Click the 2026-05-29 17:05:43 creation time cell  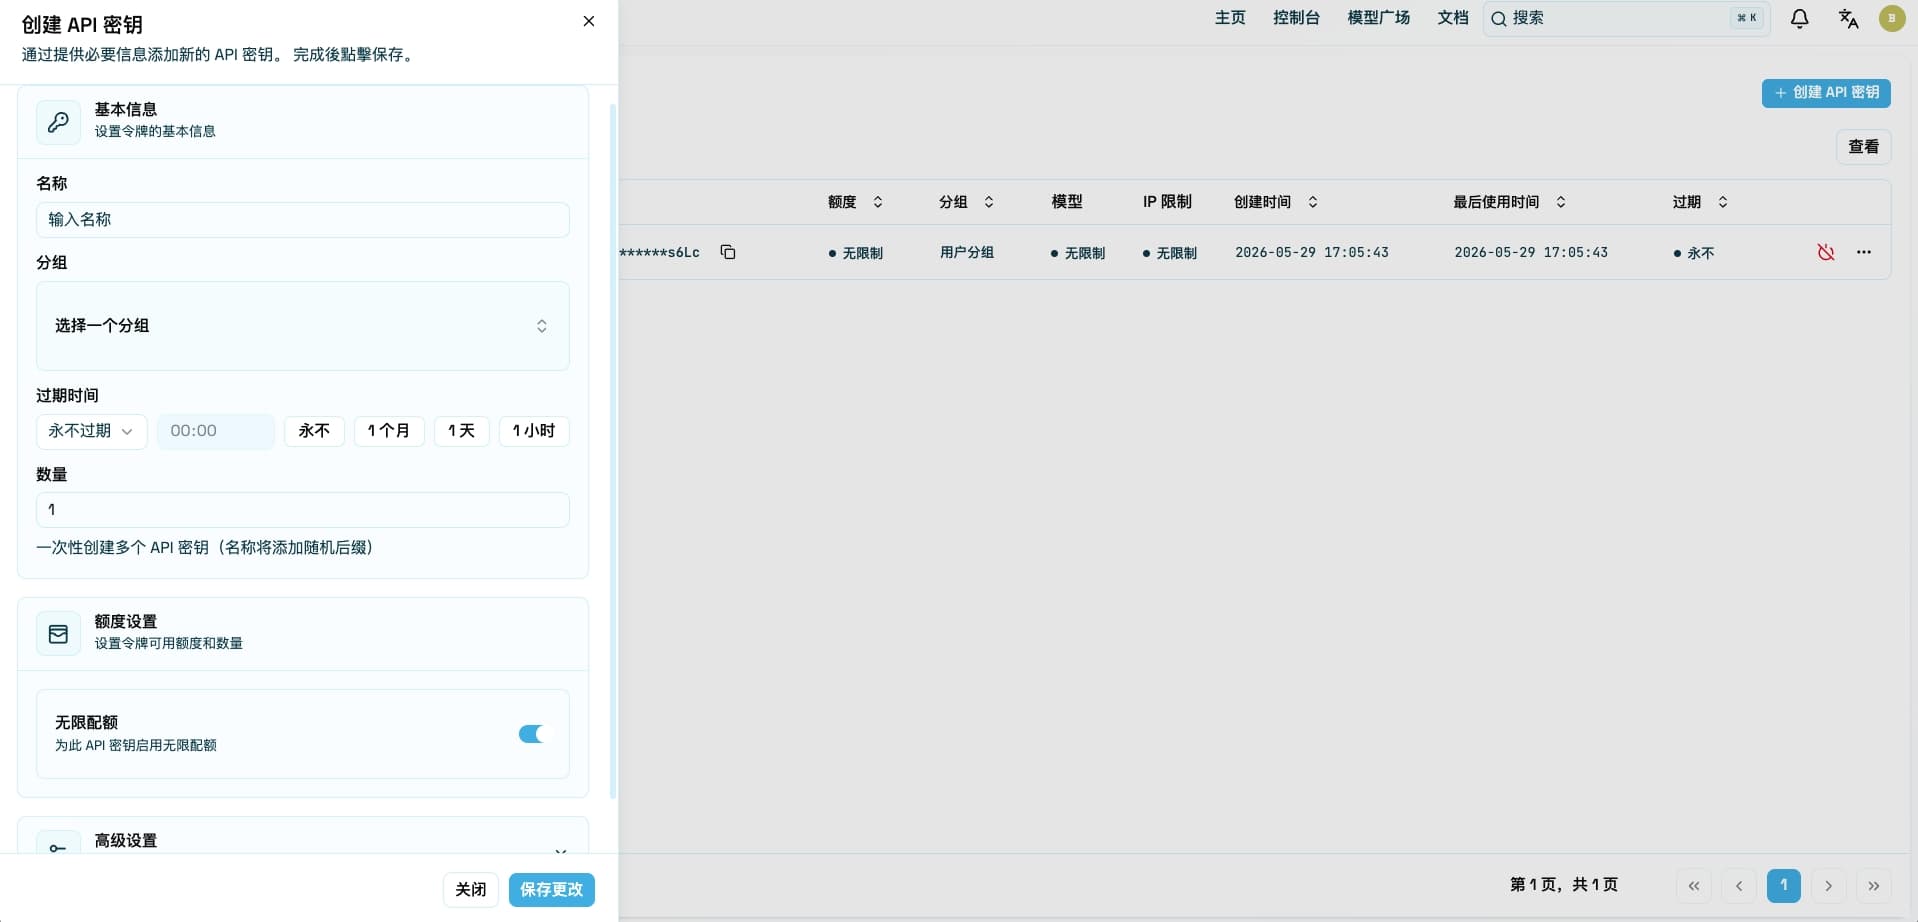click(x=1312, y=253)
